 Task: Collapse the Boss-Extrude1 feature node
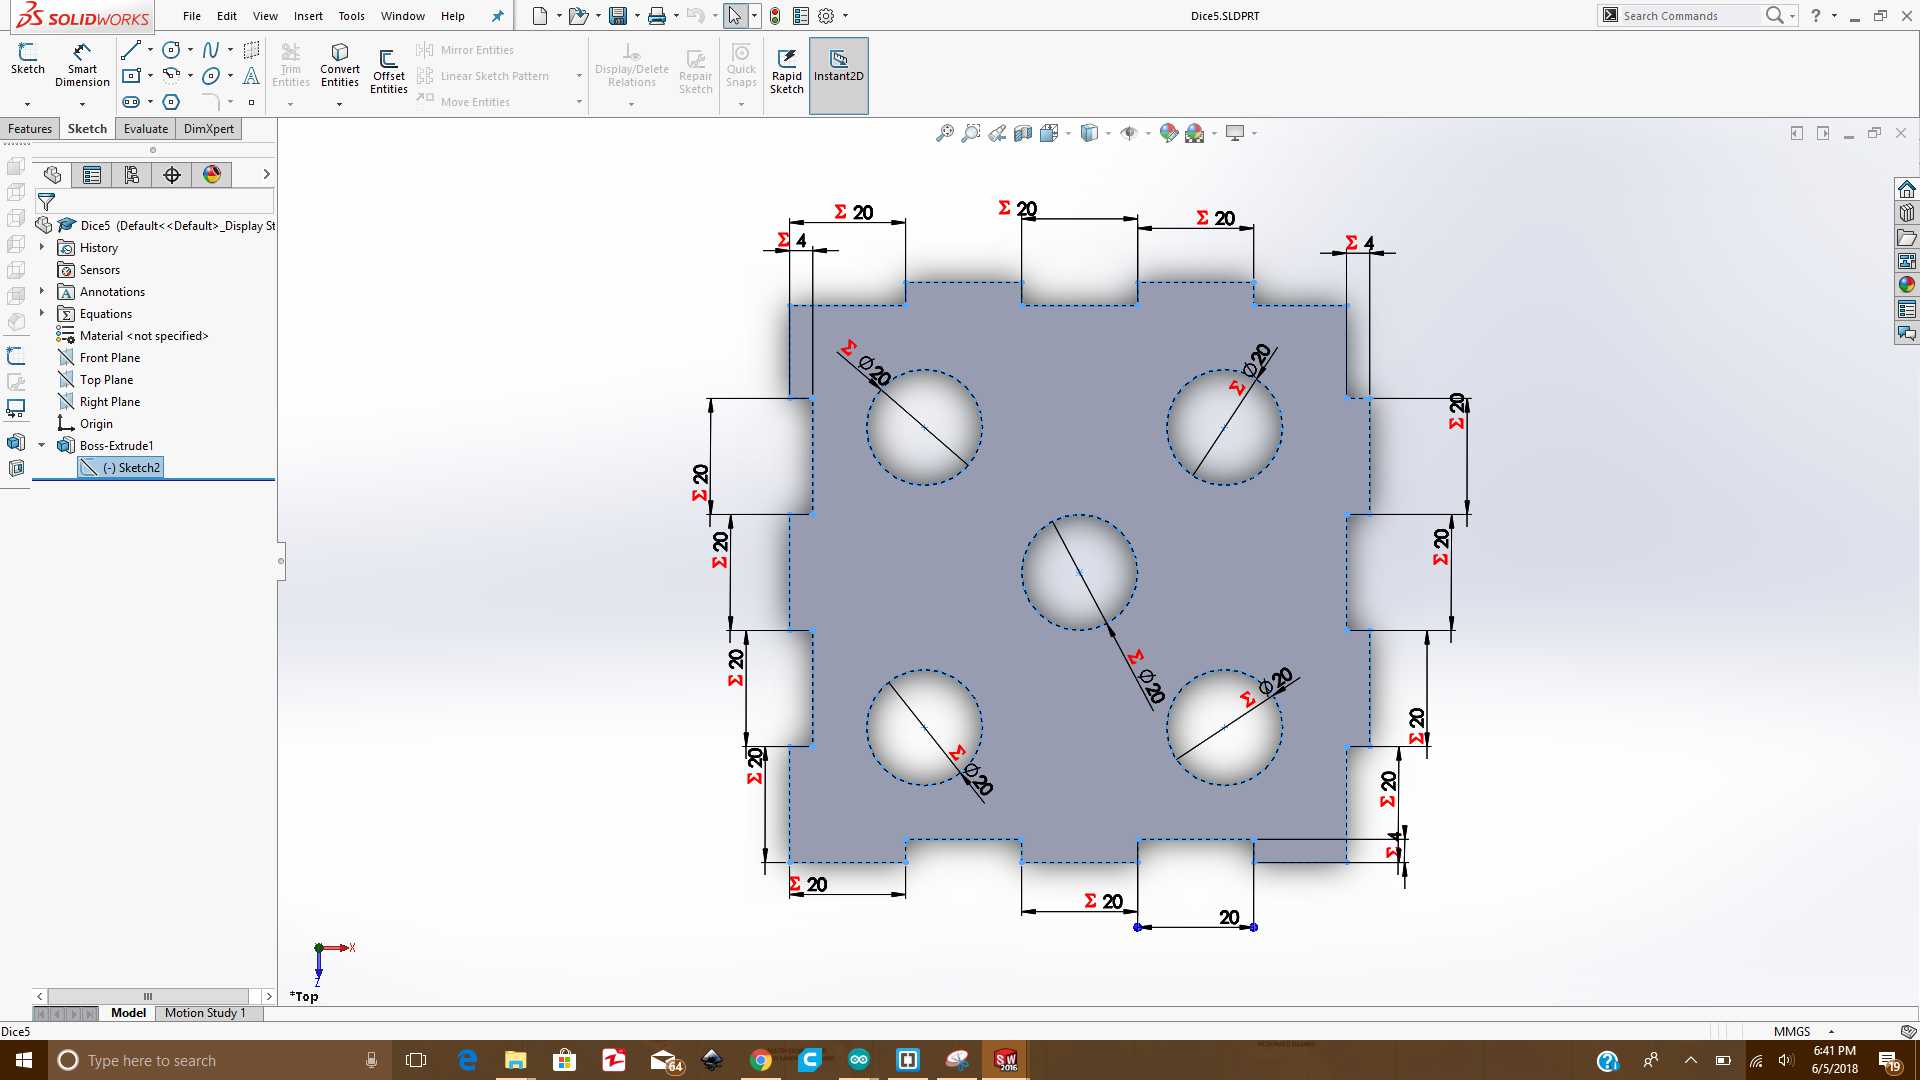(42, 445)
